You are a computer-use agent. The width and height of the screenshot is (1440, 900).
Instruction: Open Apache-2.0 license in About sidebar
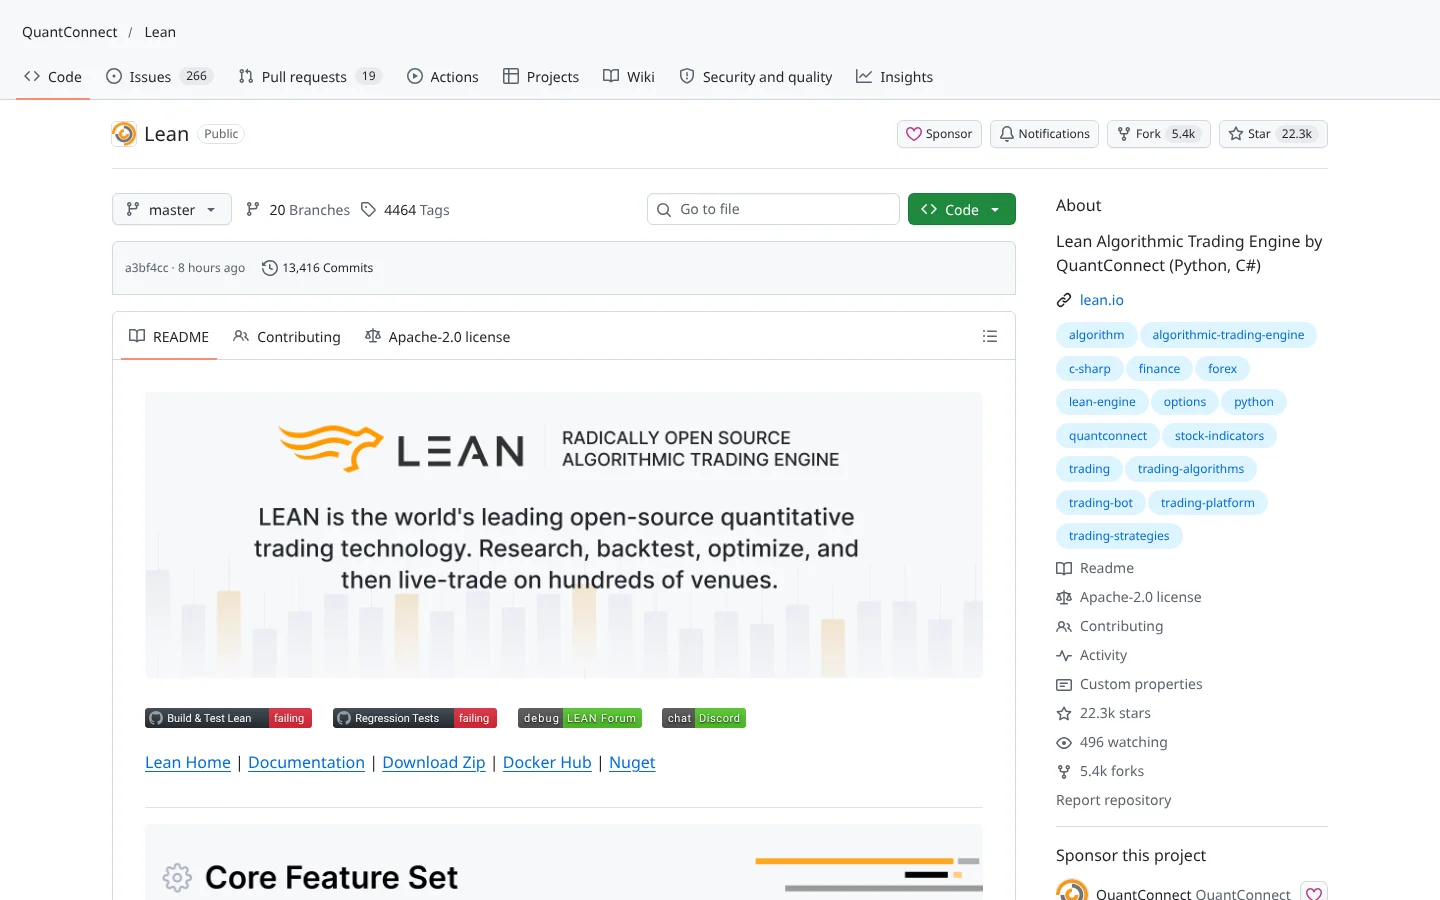click(1129, 597)
